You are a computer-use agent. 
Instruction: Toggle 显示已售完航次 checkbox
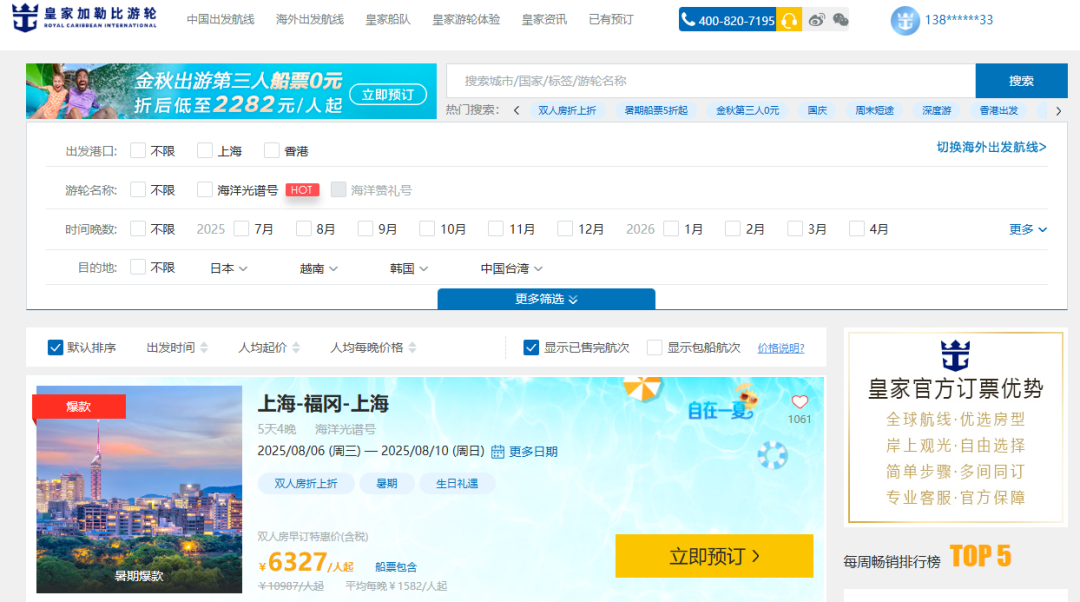tap(530, 347)
